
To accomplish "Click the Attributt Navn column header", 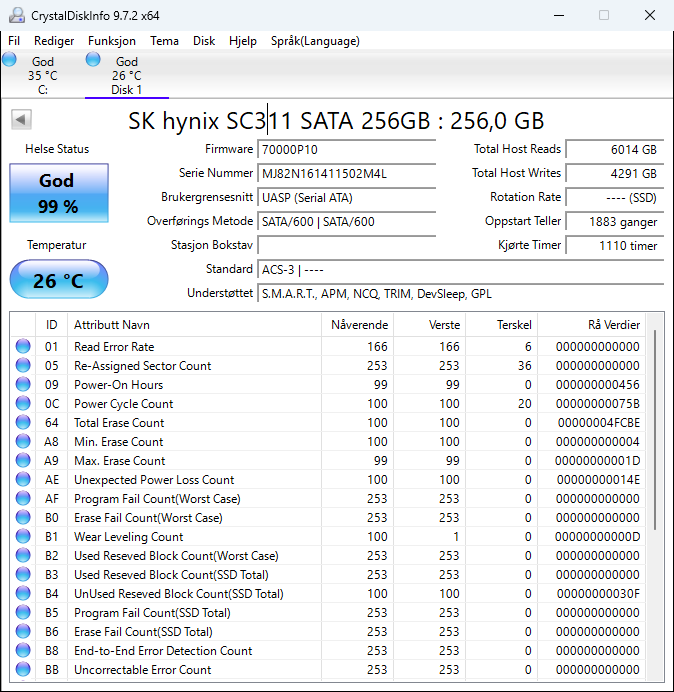I will 194,325.
